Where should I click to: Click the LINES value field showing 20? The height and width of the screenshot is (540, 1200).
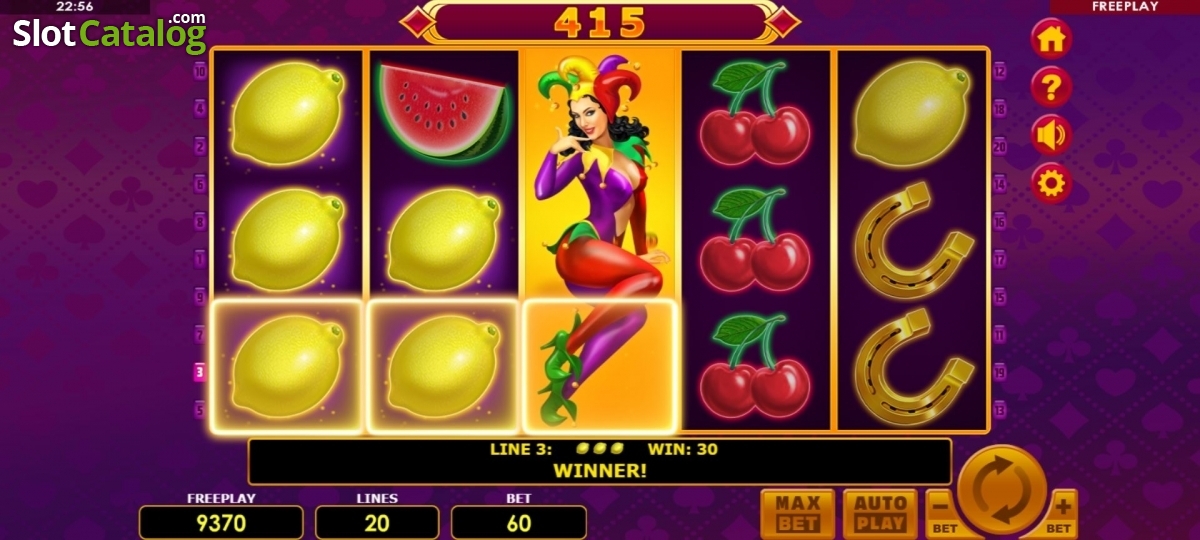[377, 522]
